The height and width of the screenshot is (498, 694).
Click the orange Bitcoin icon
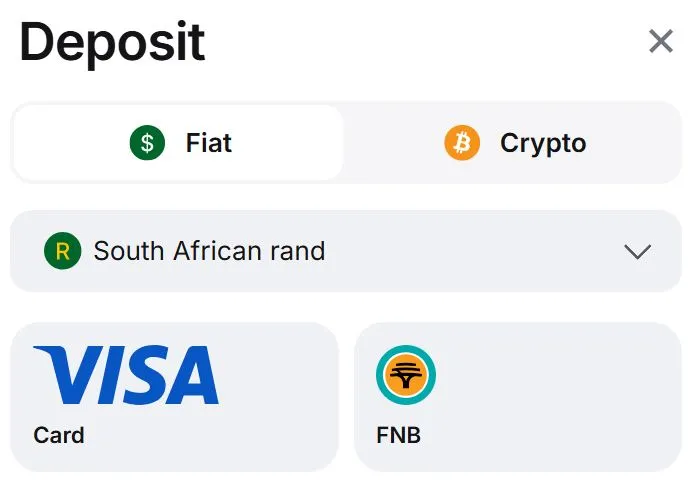click(462, 143)
